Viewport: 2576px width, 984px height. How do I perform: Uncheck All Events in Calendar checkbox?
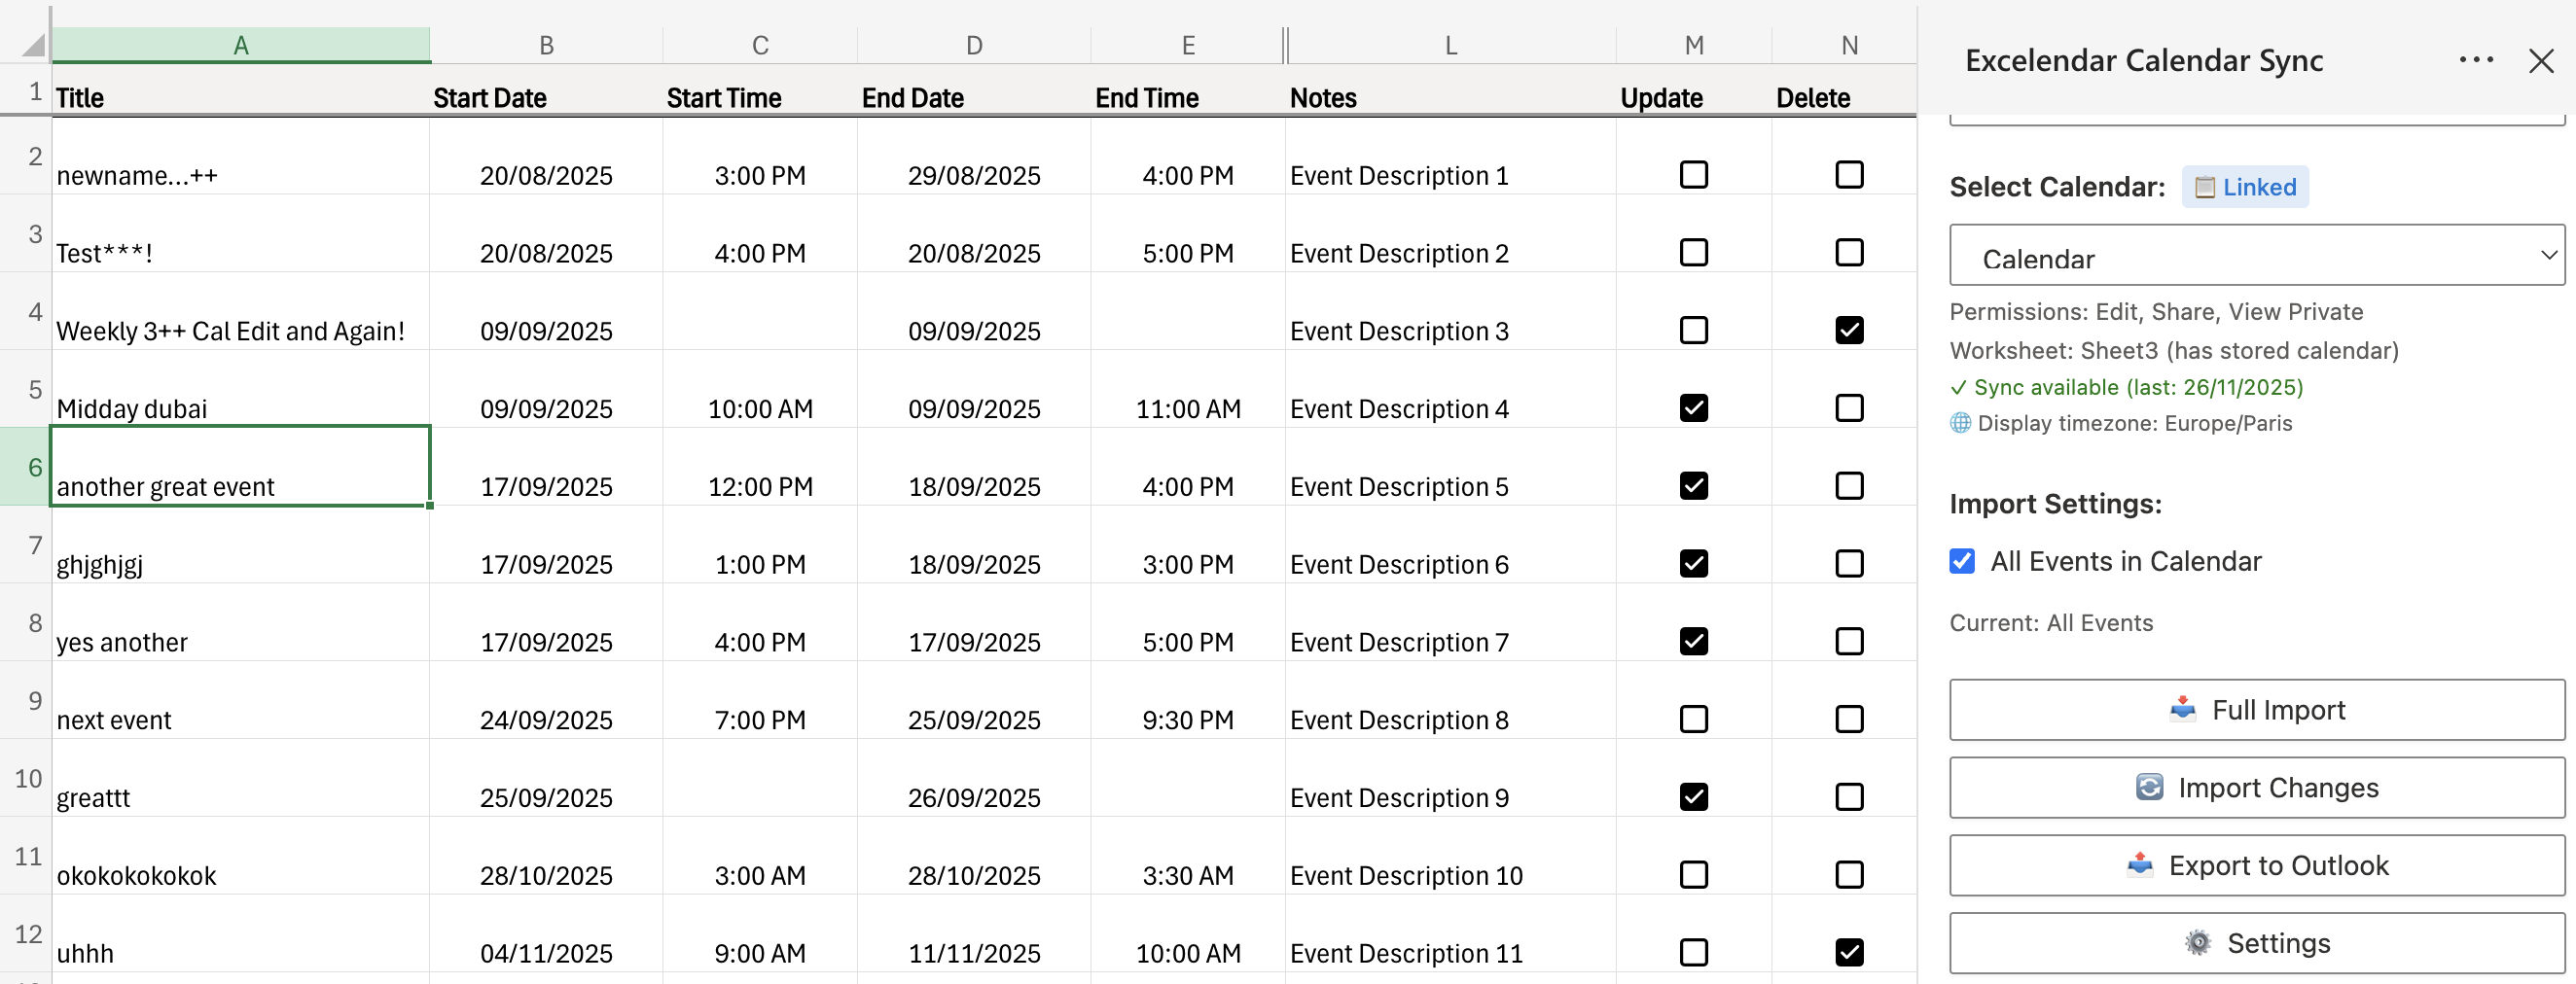[1962, 561]
